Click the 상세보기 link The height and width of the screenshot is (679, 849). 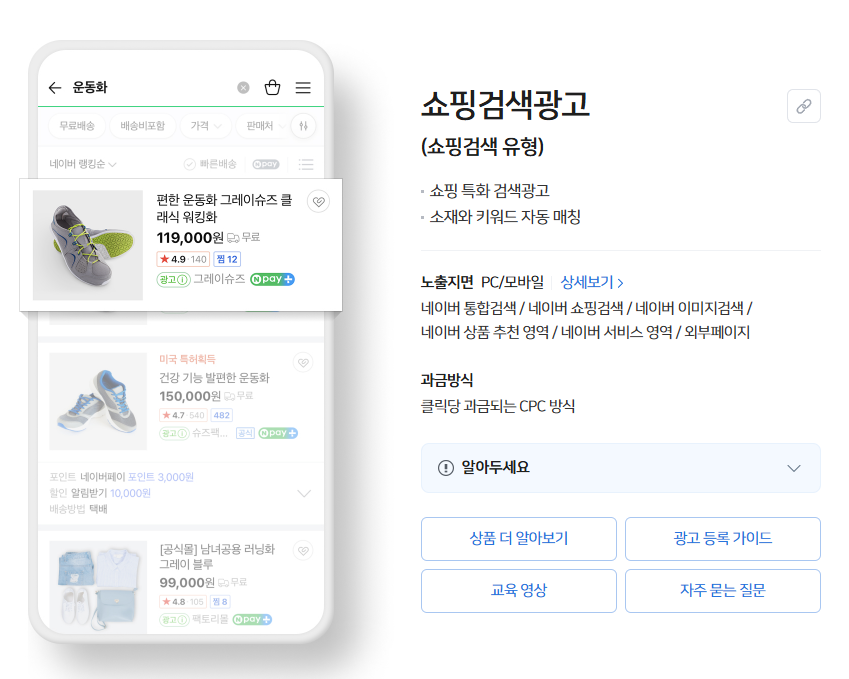592,282
